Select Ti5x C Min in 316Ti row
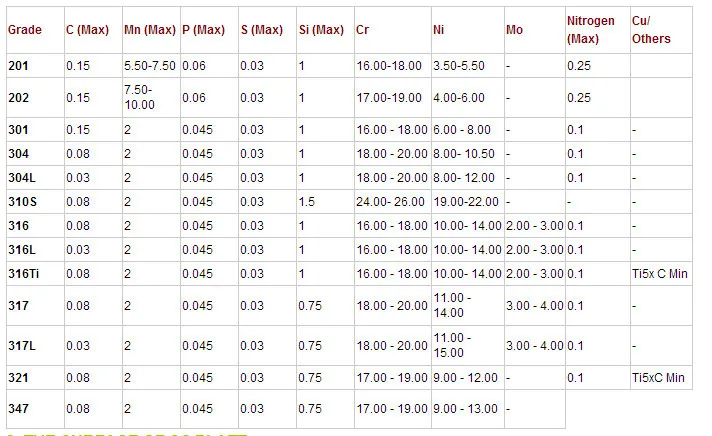The image size is (712, 436). tap(658, 273)
